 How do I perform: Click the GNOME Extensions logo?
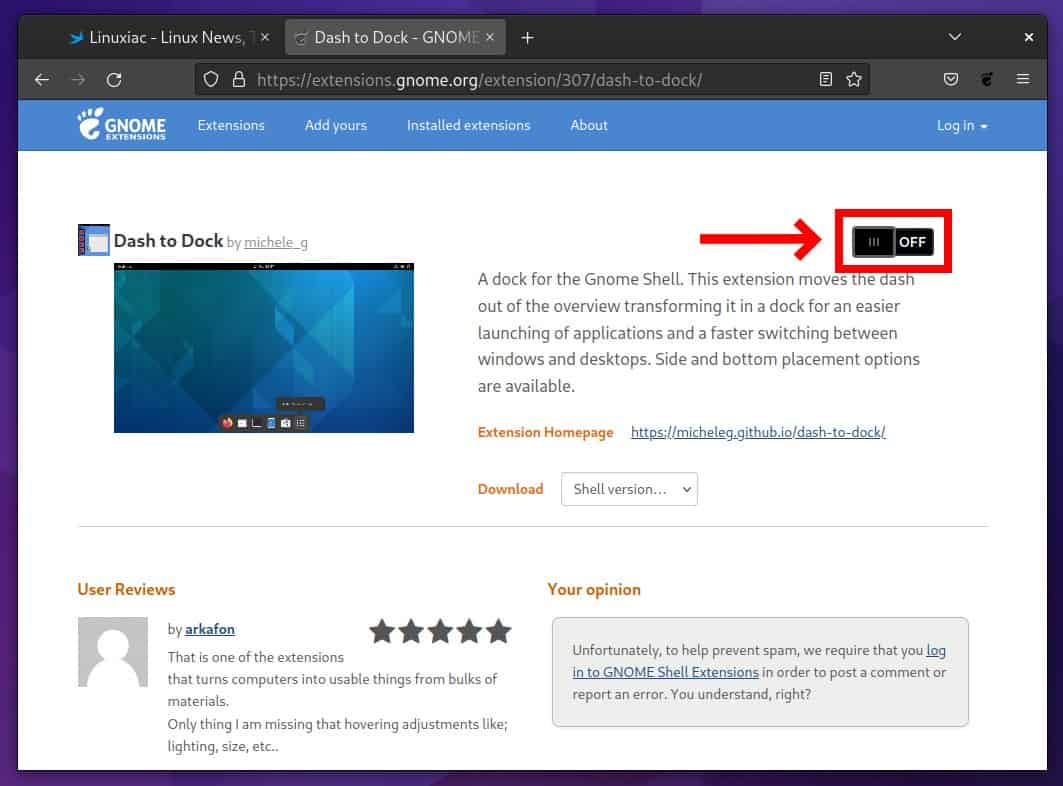pos(122,125)
